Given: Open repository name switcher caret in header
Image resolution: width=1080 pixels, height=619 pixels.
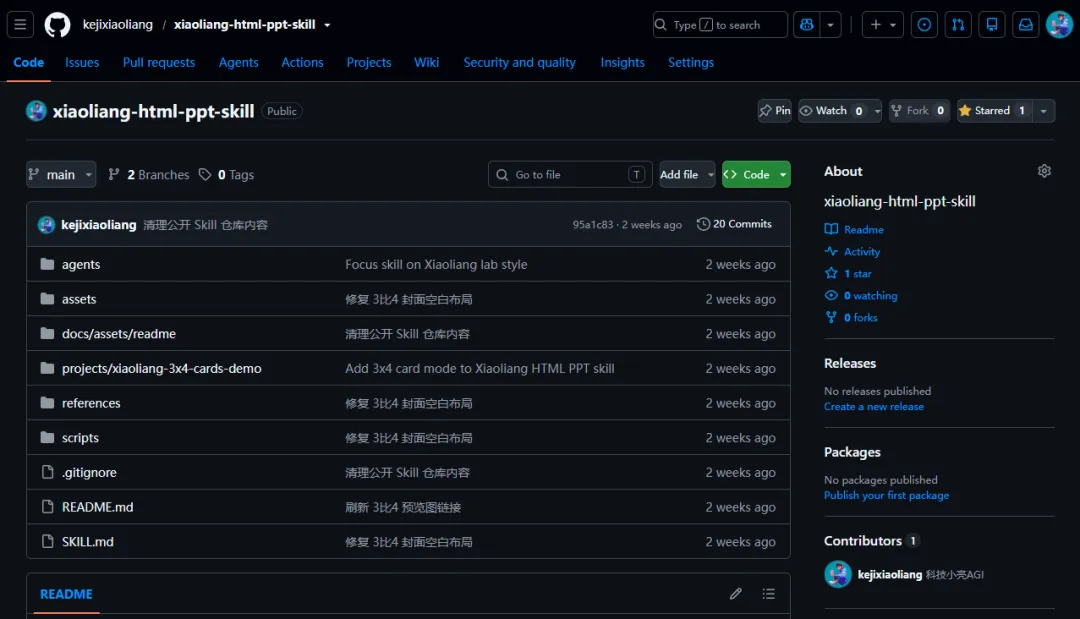Looking at the screenshot, I should pos(327,25).
